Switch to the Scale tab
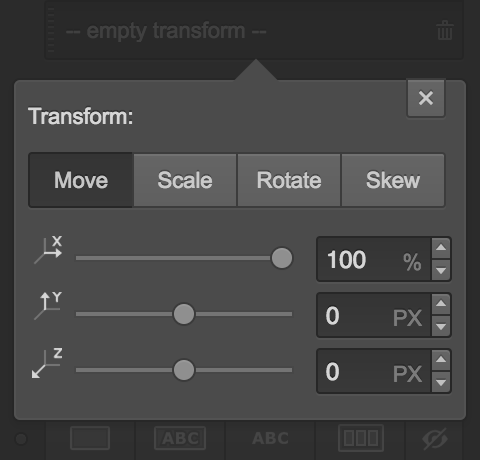 click(x=185, y=180)
